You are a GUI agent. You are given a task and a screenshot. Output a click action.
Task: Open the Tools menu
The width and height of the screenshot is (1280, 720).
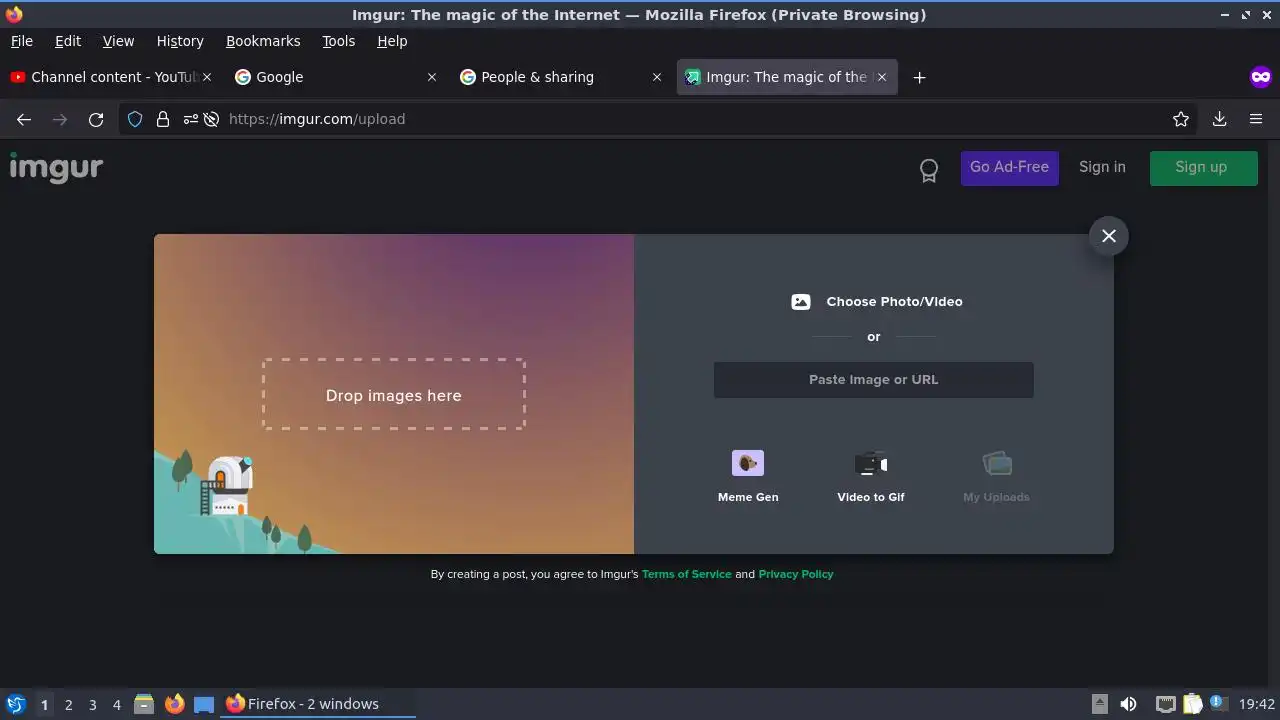click(x=339, y=41)
